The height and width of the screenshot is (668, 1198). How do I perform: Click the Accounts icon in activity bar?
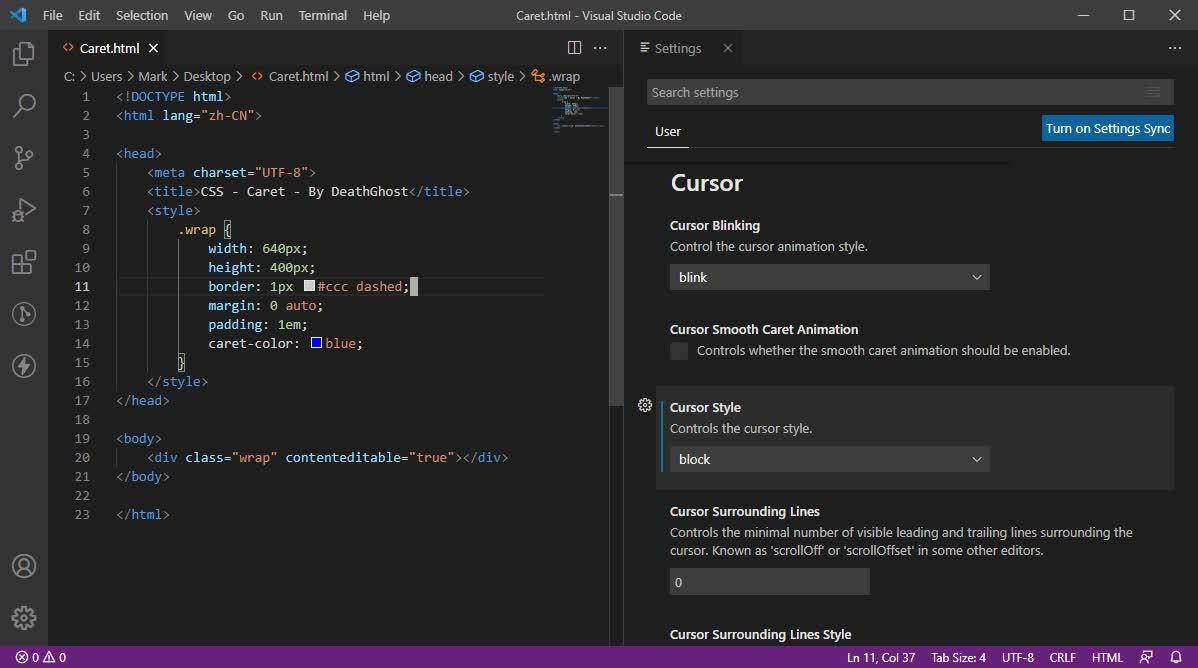(x=24, y=566)
